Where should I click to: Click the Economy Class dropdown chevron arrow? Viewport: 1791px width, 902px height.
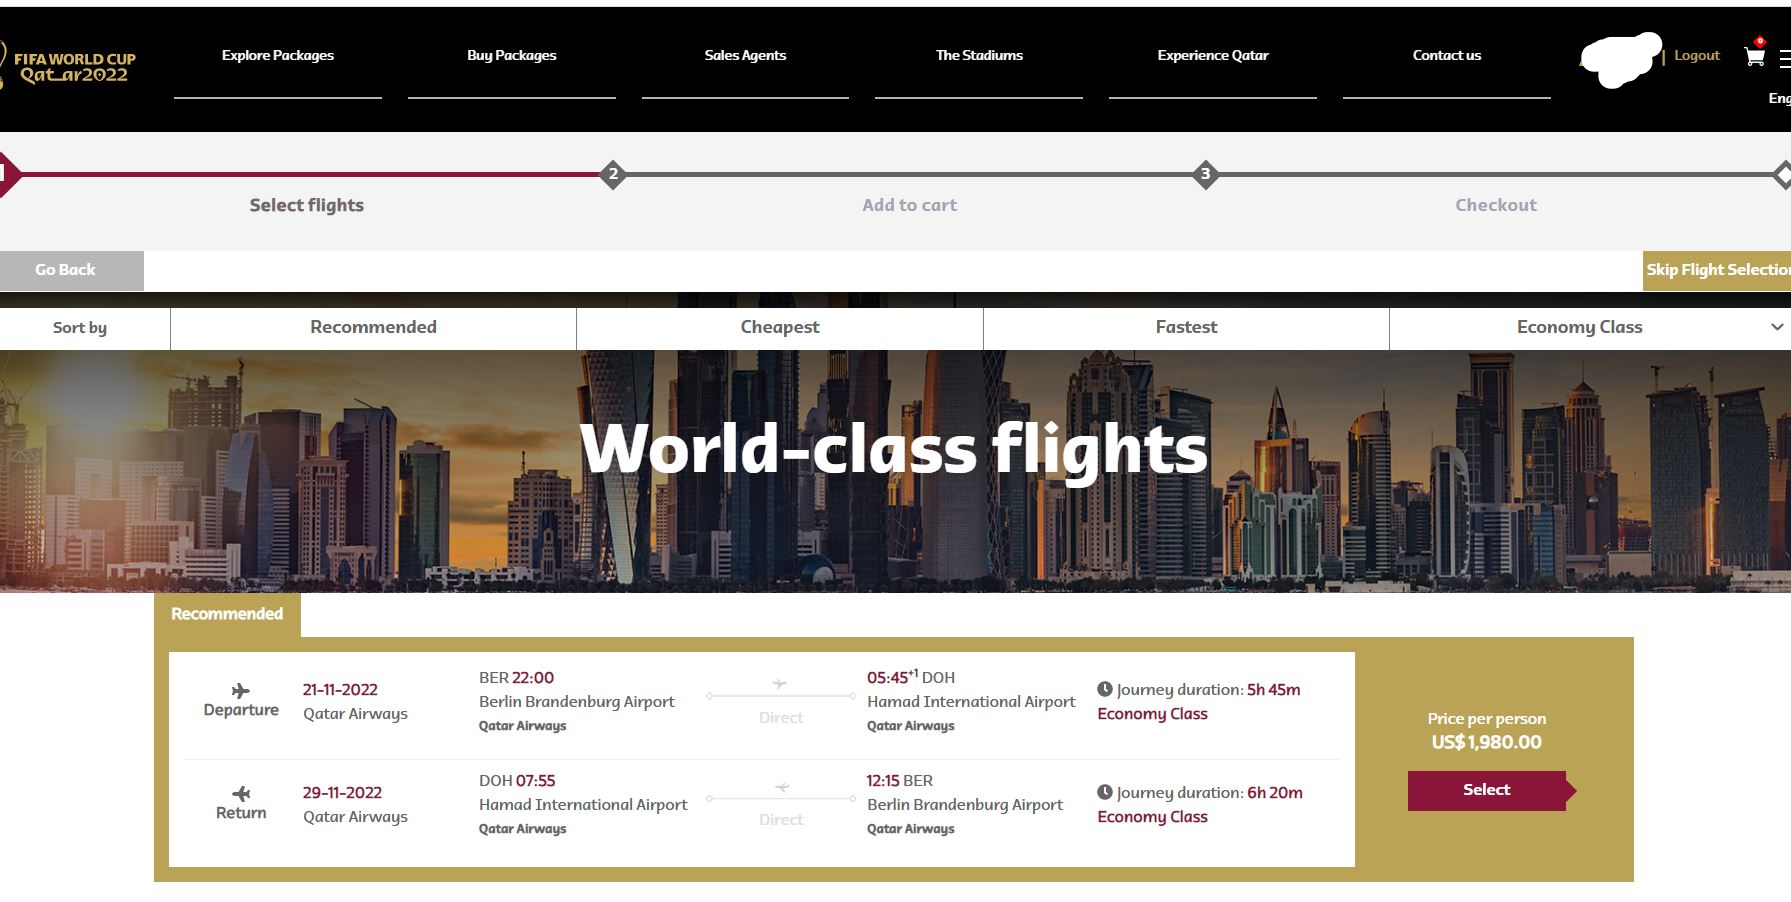(x=1776, y=327)
